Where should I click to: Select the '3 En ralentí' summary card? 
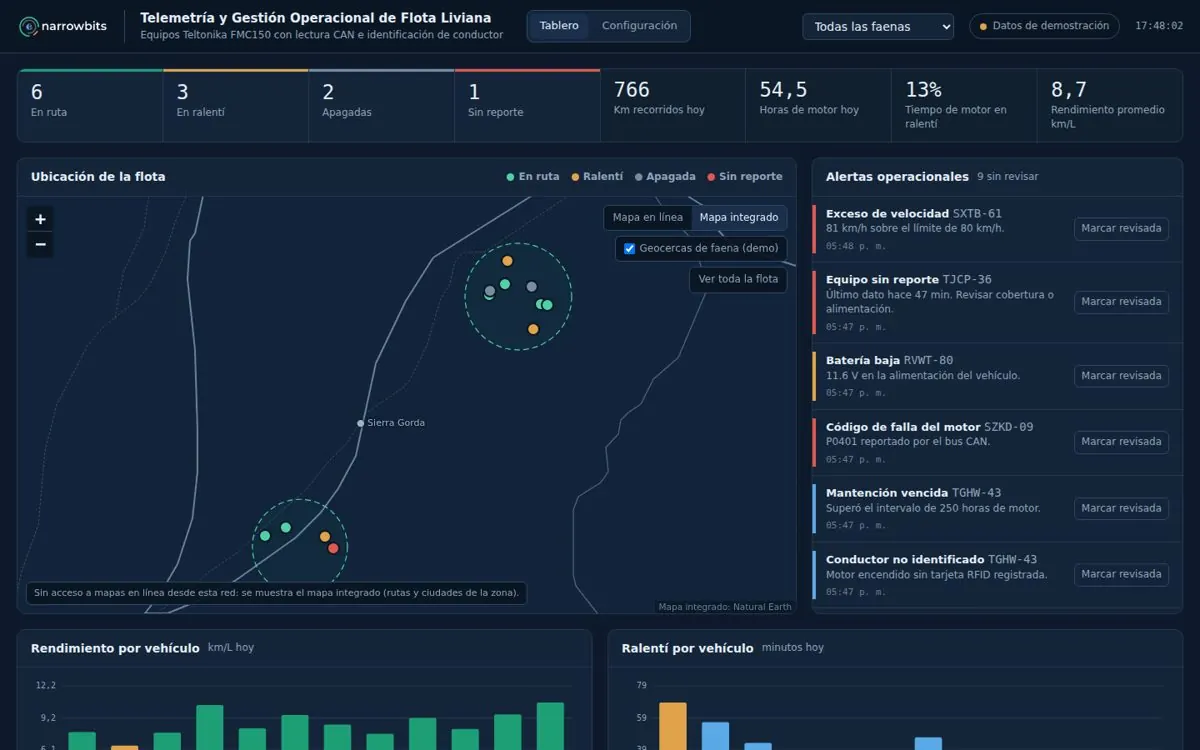click(236, 105)
